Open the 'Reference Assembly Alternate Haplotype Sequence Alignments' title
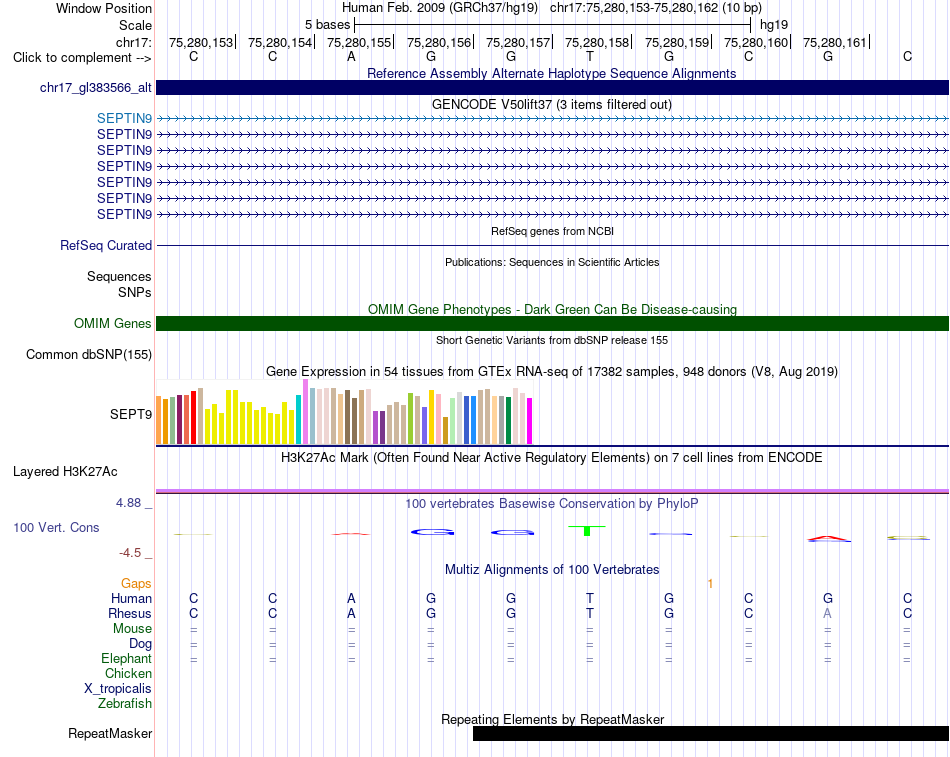The height and width of the screenshot is (757, 950). point(551,73)
